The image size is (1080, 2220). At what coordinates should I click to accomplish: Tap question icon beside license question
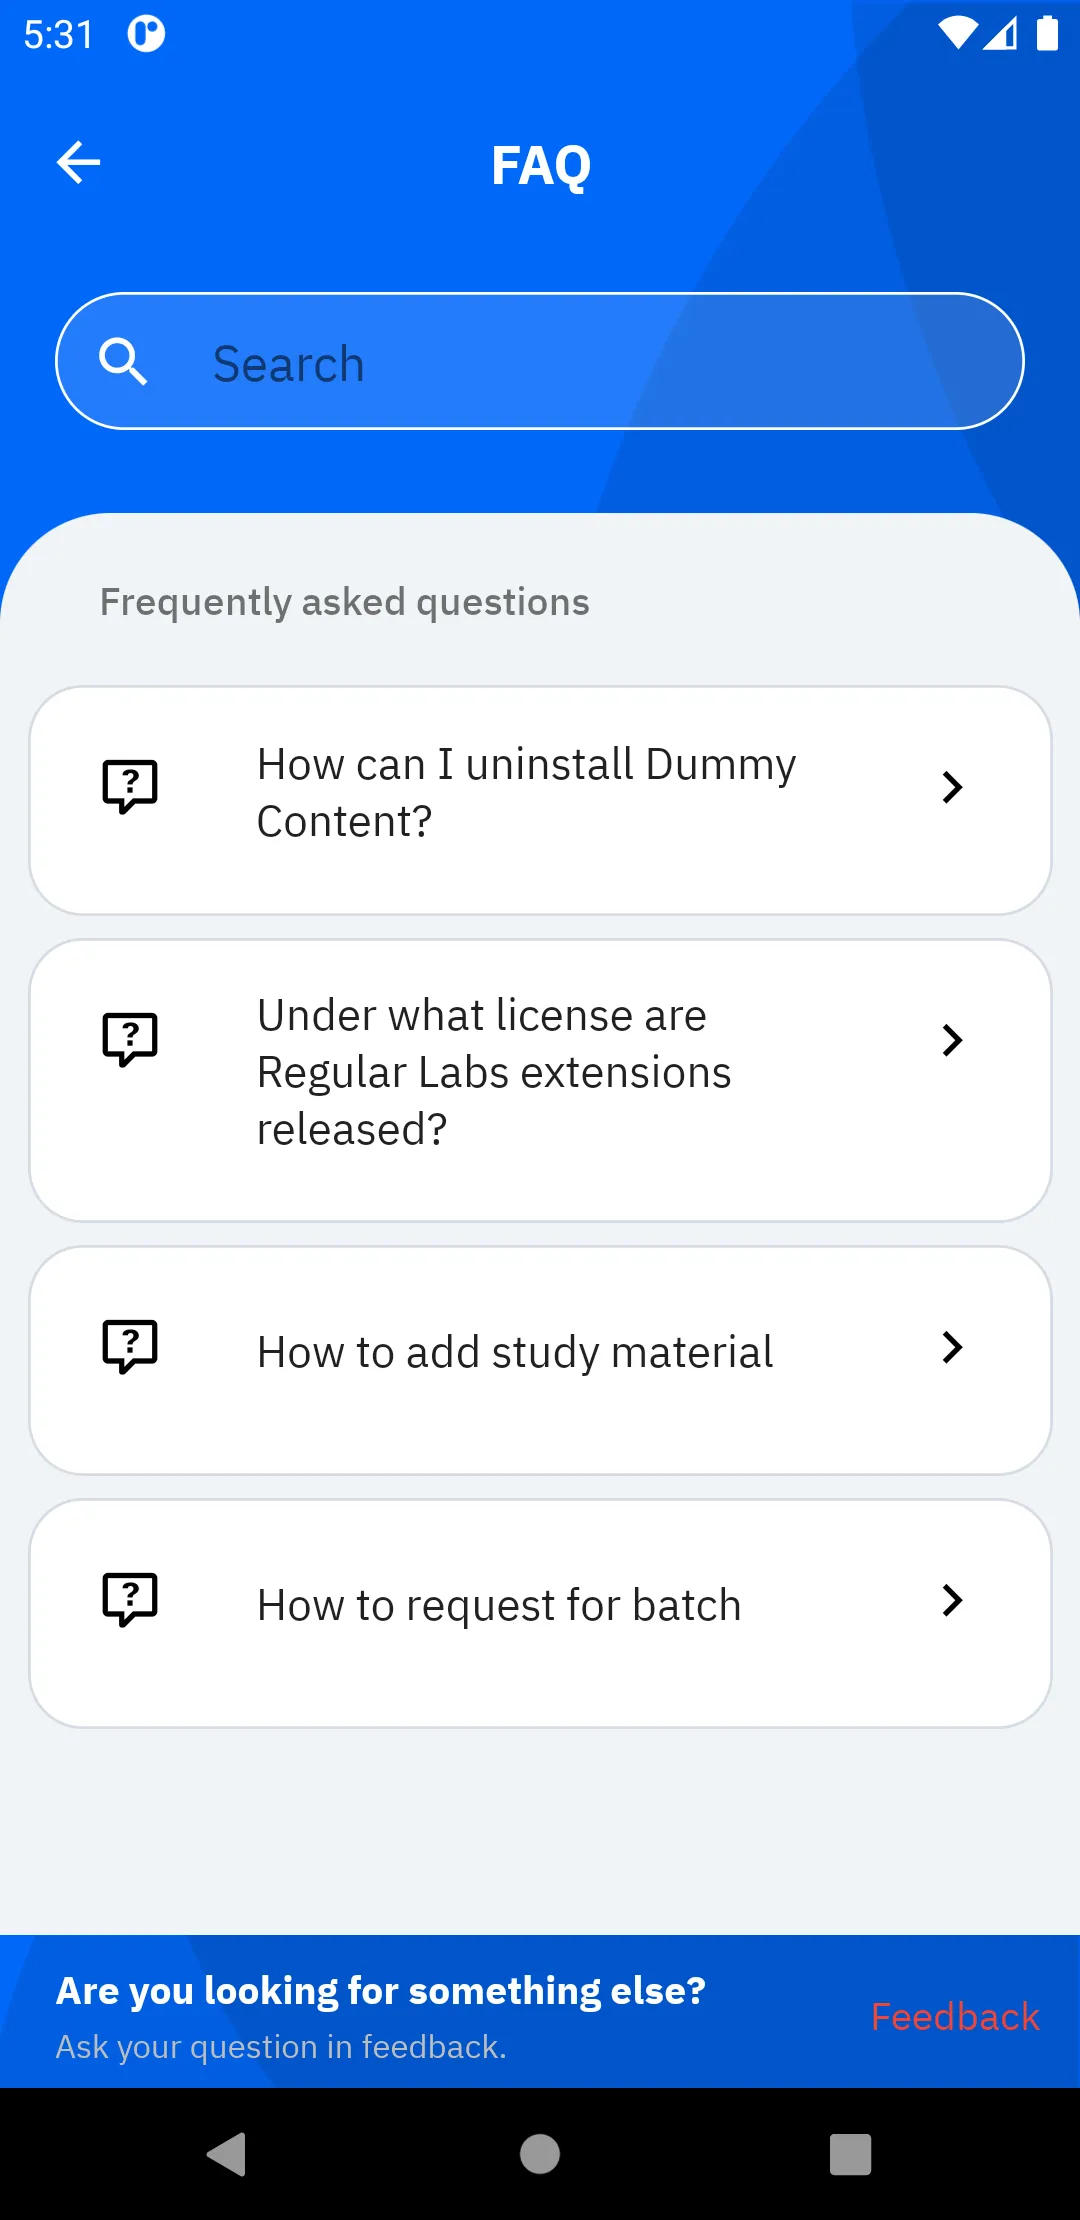click(130, 1040)
